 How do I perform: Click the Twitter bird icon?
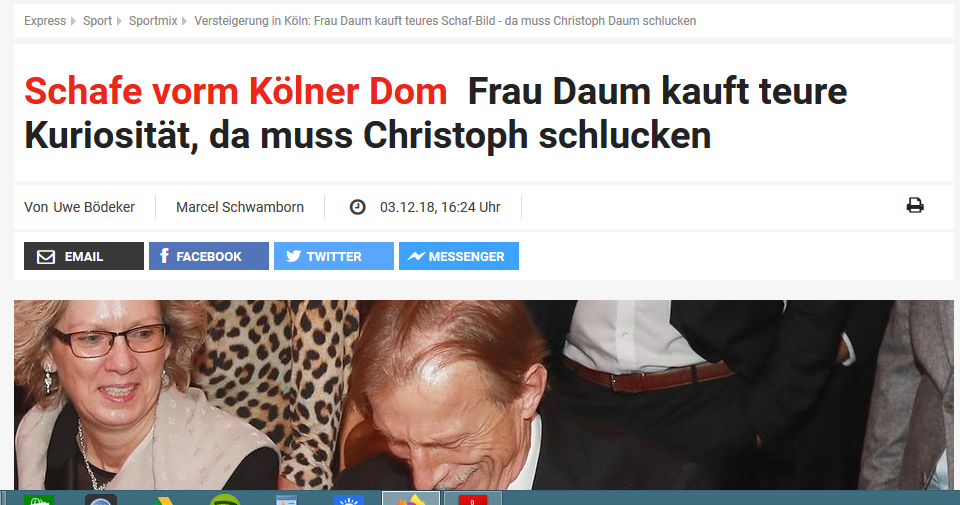(x=293, y=256)
